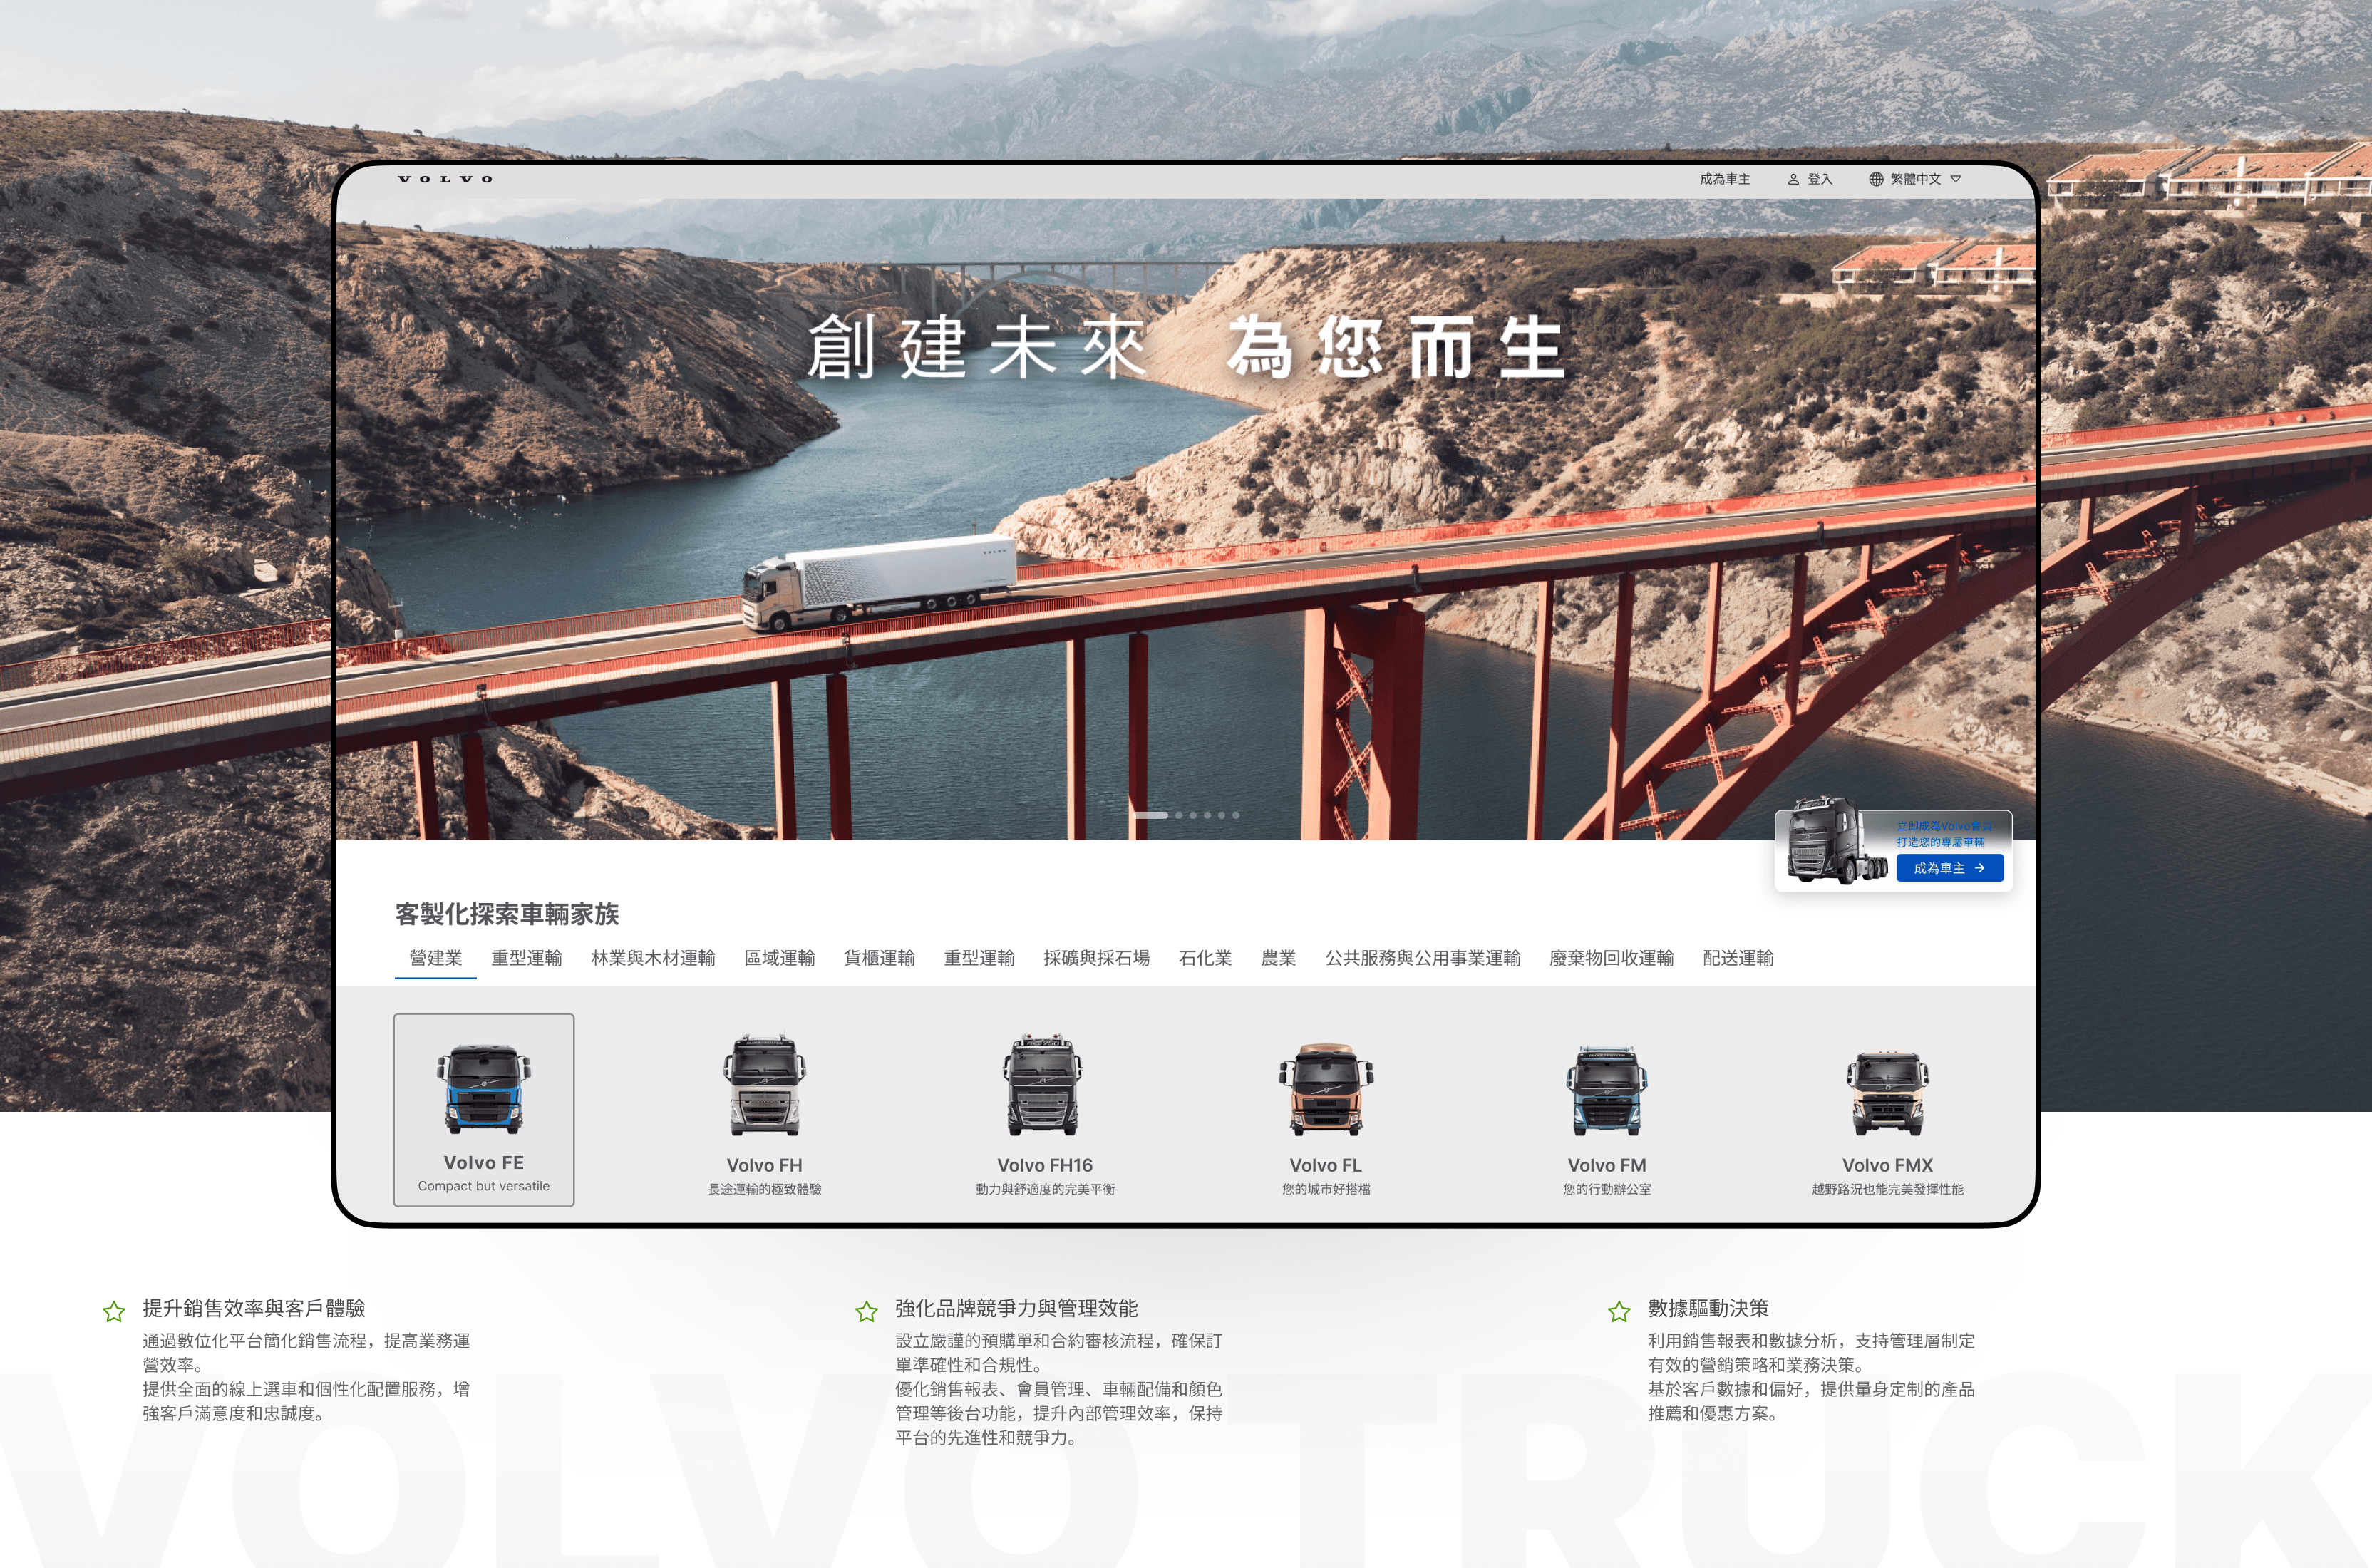
Task: Click the Volvo logo in the header
Action: [445, 179]
